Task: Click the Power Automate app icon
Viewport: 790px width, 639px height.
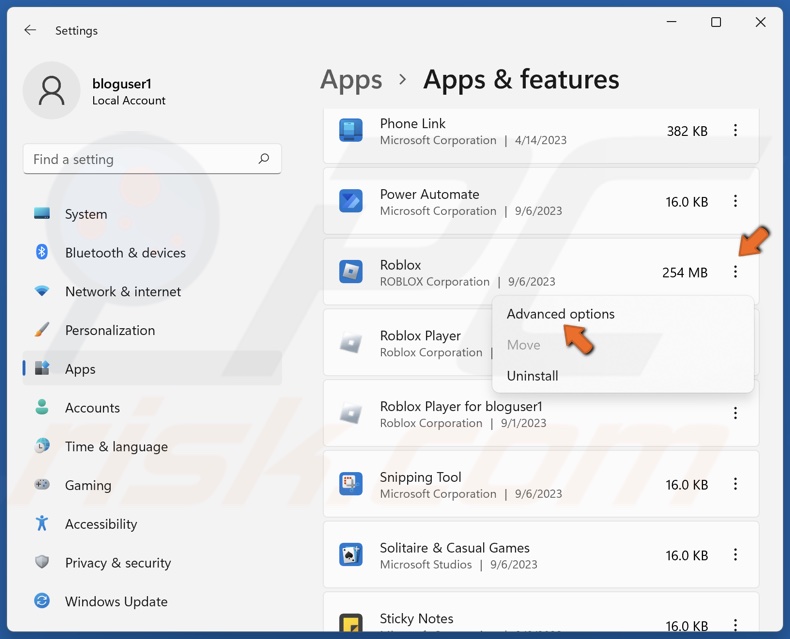Action: (x=351, y=201)
